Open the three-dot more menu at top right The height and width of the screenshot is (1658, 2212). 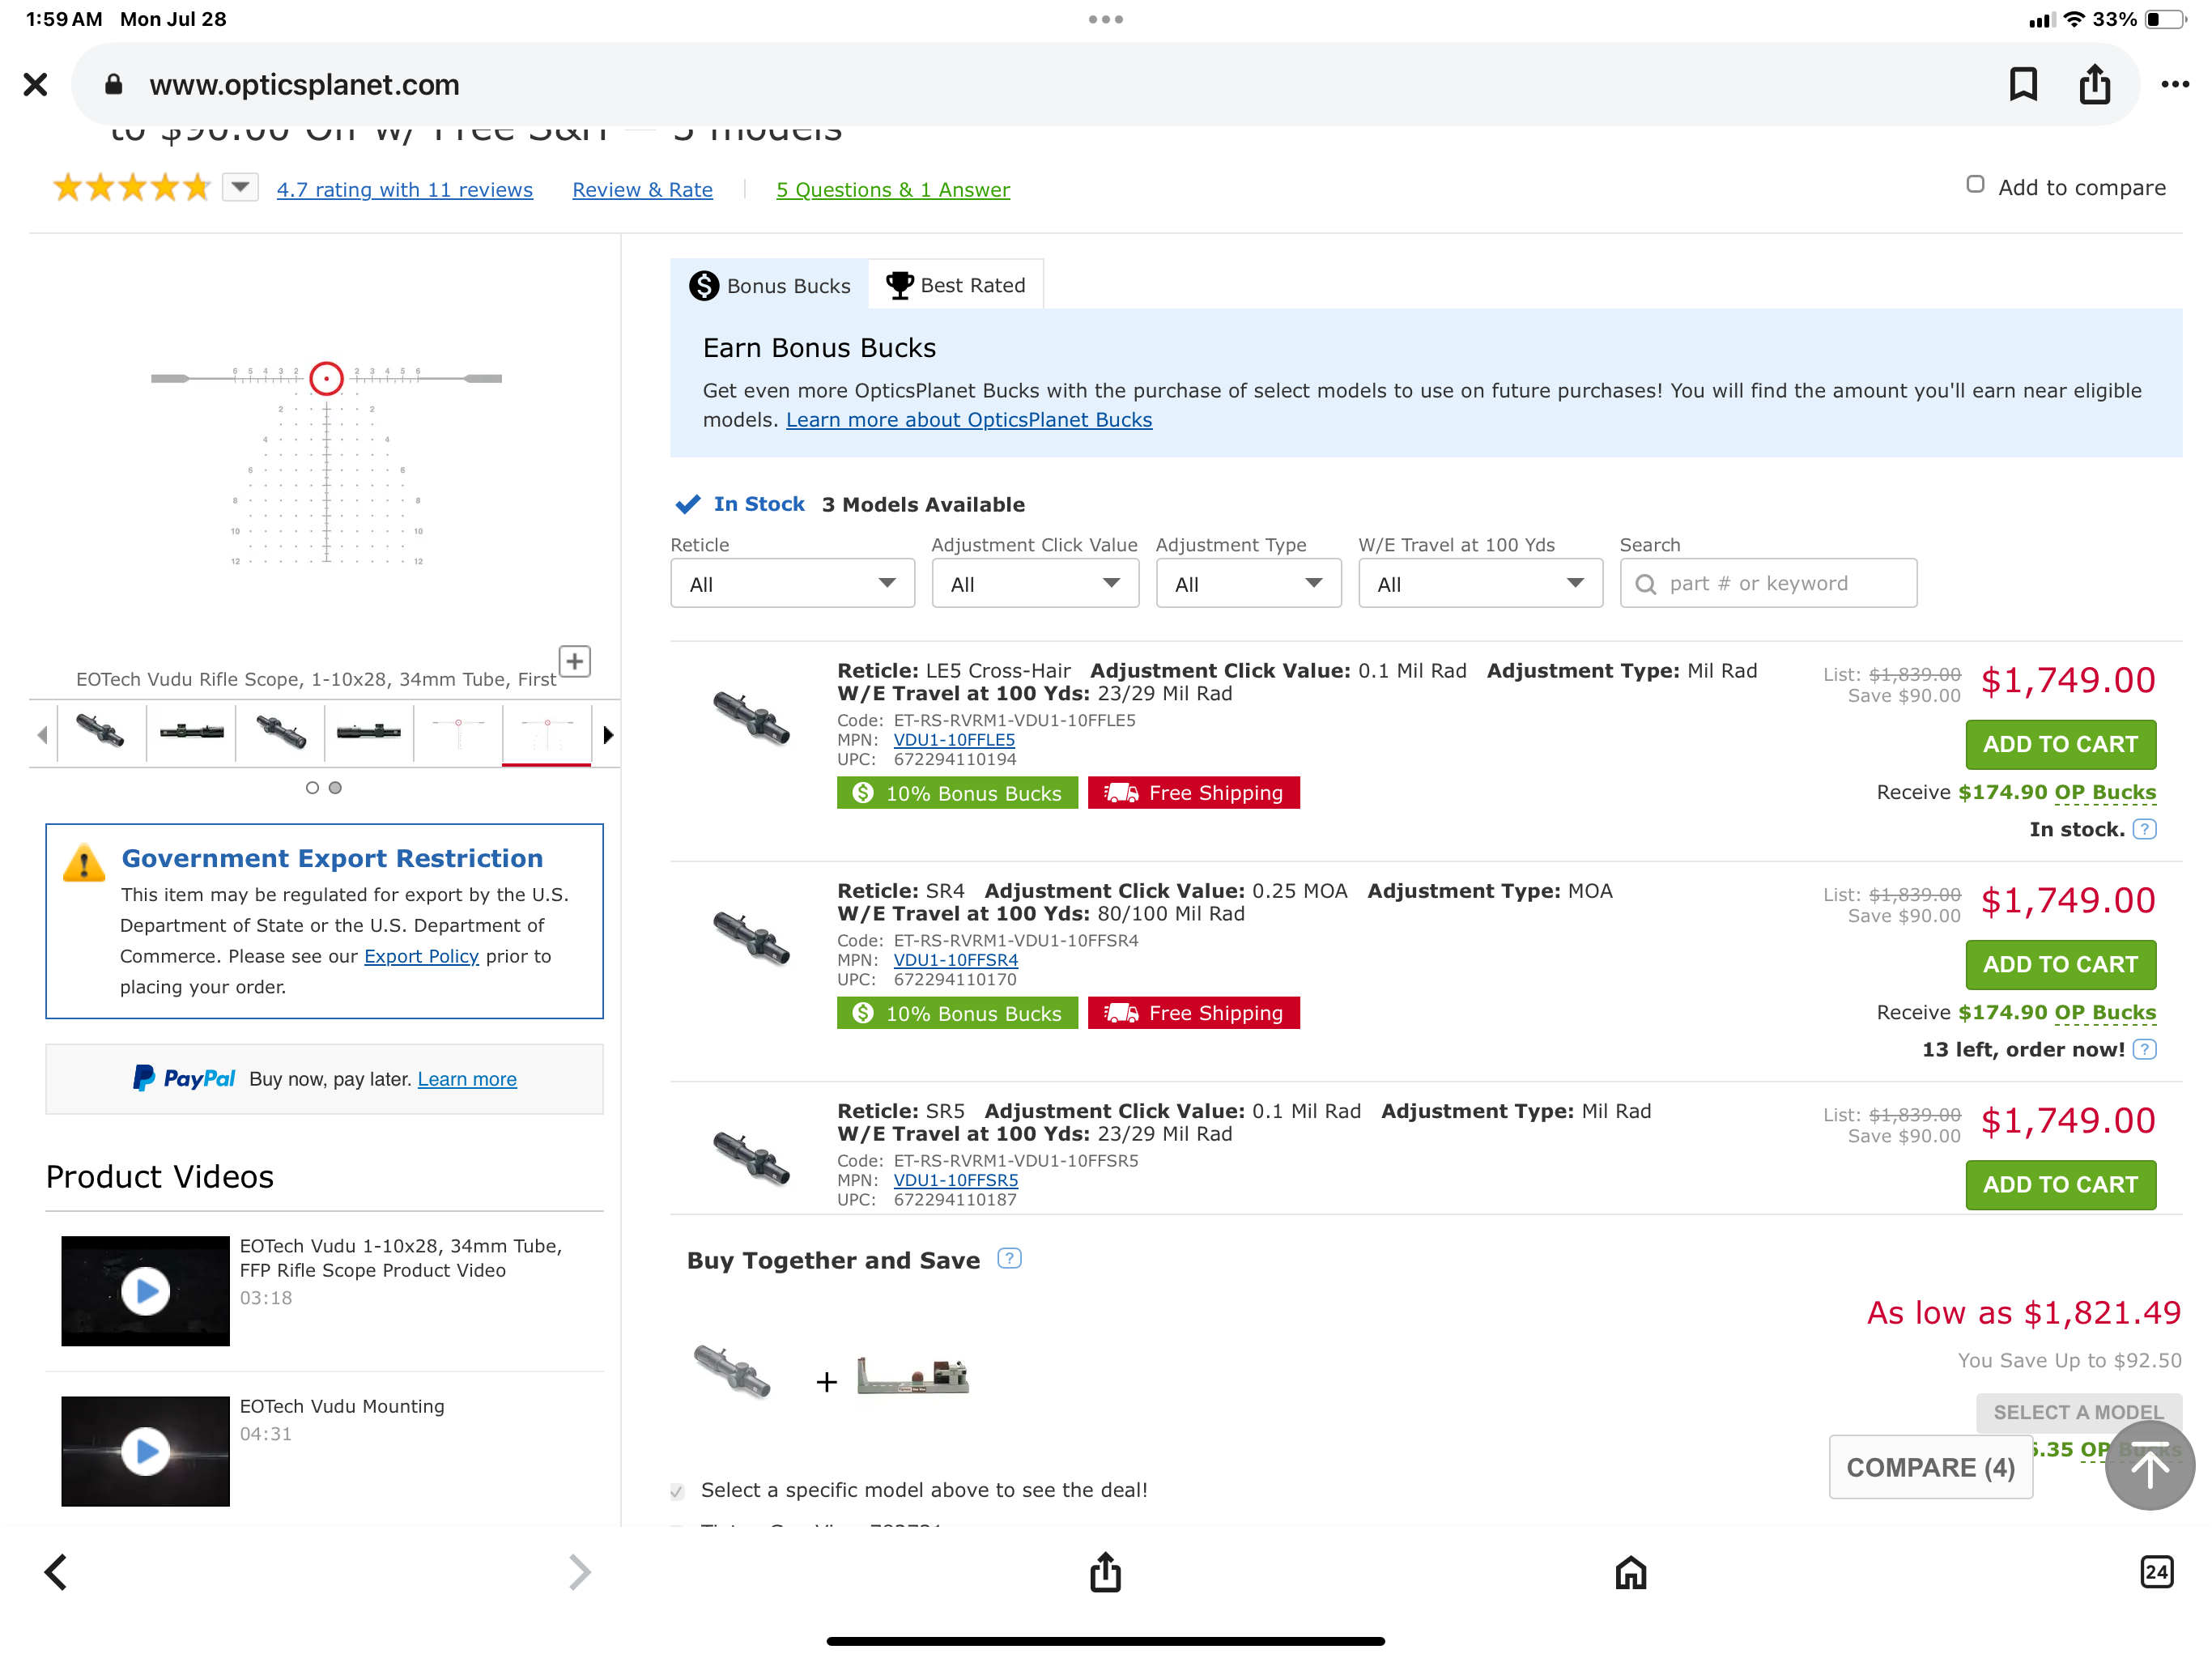(x=2174, y=84)
